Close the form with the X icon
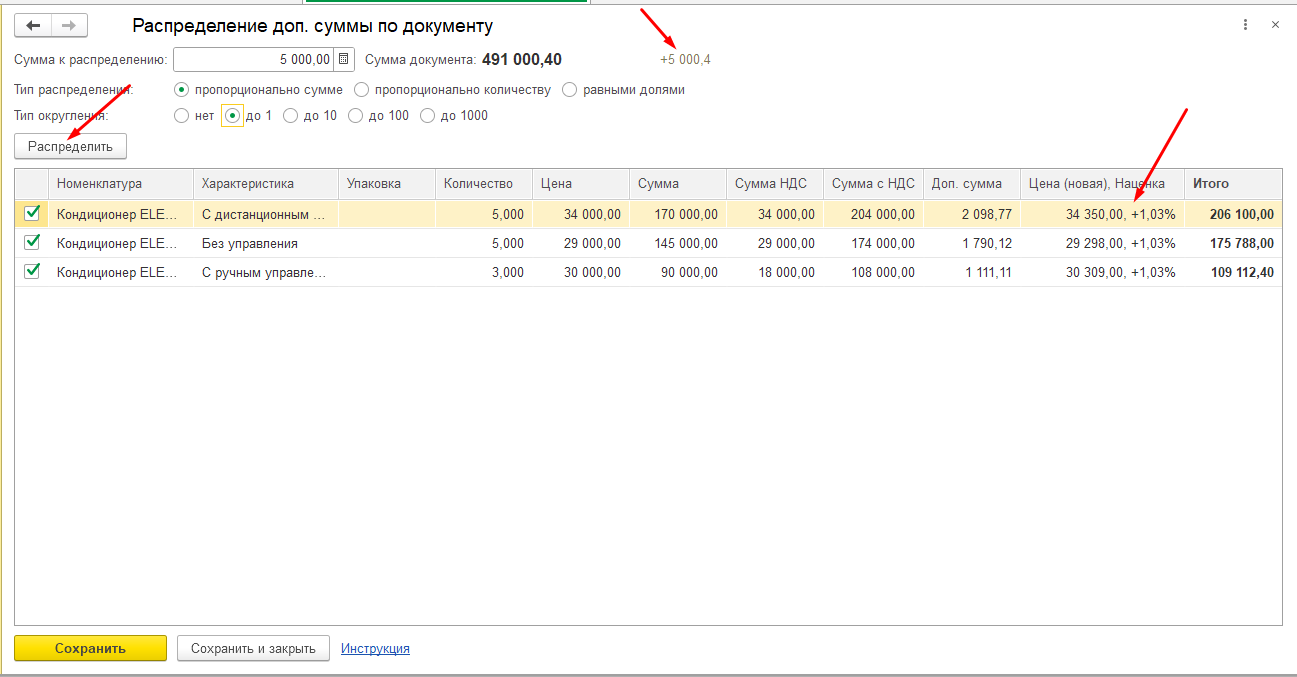Viewport: 1297px width, 677px height. coord(1275,25)
